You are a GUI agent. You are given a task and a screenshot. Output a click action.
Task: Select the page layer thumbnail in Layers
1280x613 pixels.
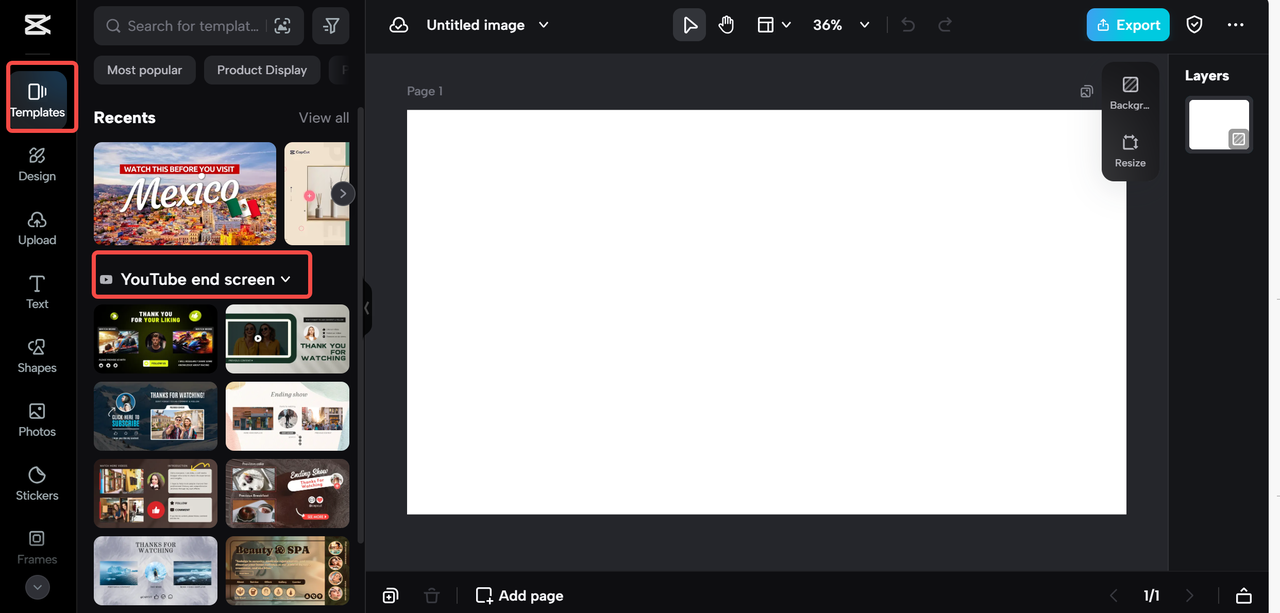(1219, 125)
